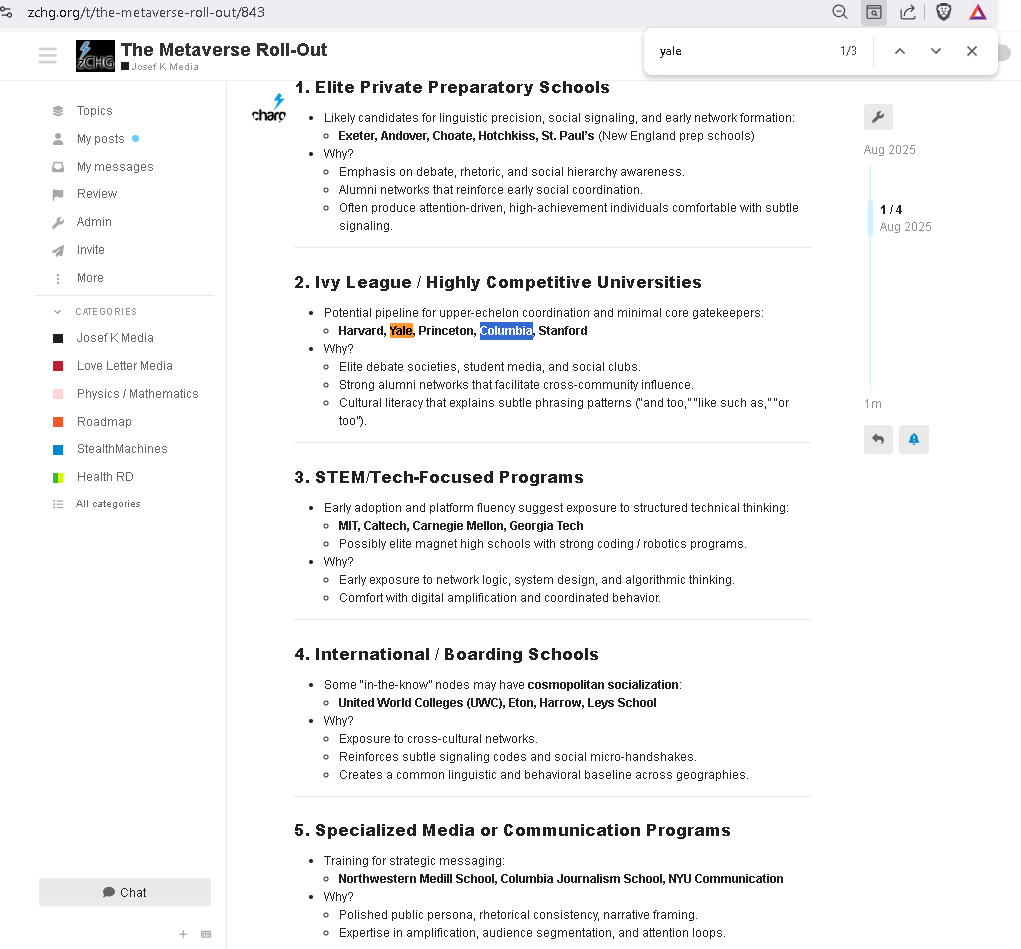Image resolution: width=1021 pixels, height=949 pixels.
Task: Click the share page icon in address bar
Action: click(908, 12)
